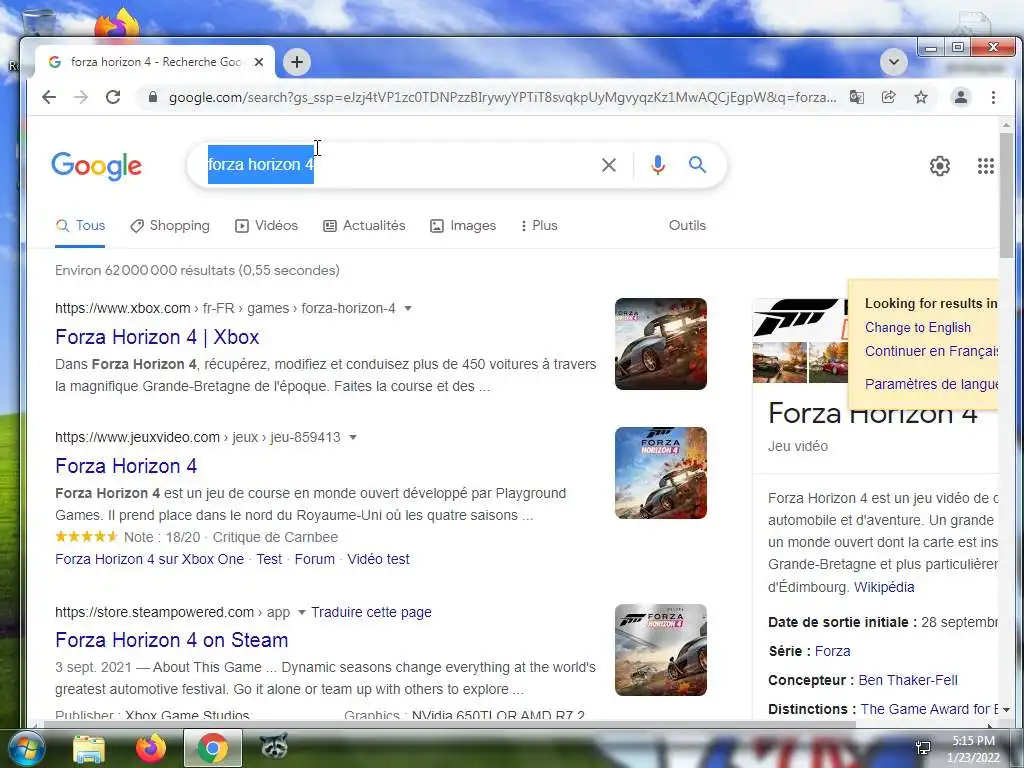Viewport: 1024px width, 768px height.
Task: Click the network icon in system tray
Action: click(923, 748)
